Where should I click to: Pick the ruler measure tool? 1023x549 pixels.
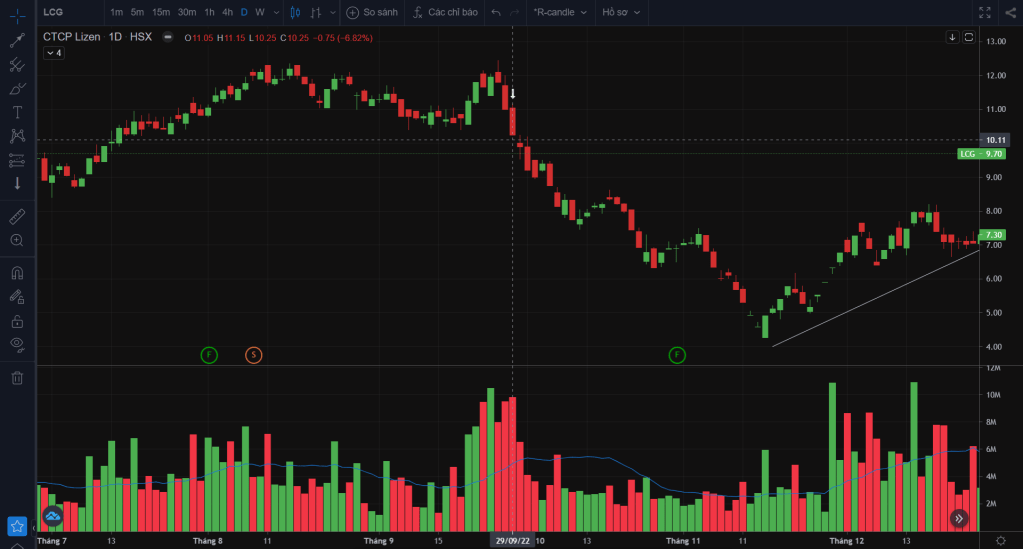tap(17, 215)
